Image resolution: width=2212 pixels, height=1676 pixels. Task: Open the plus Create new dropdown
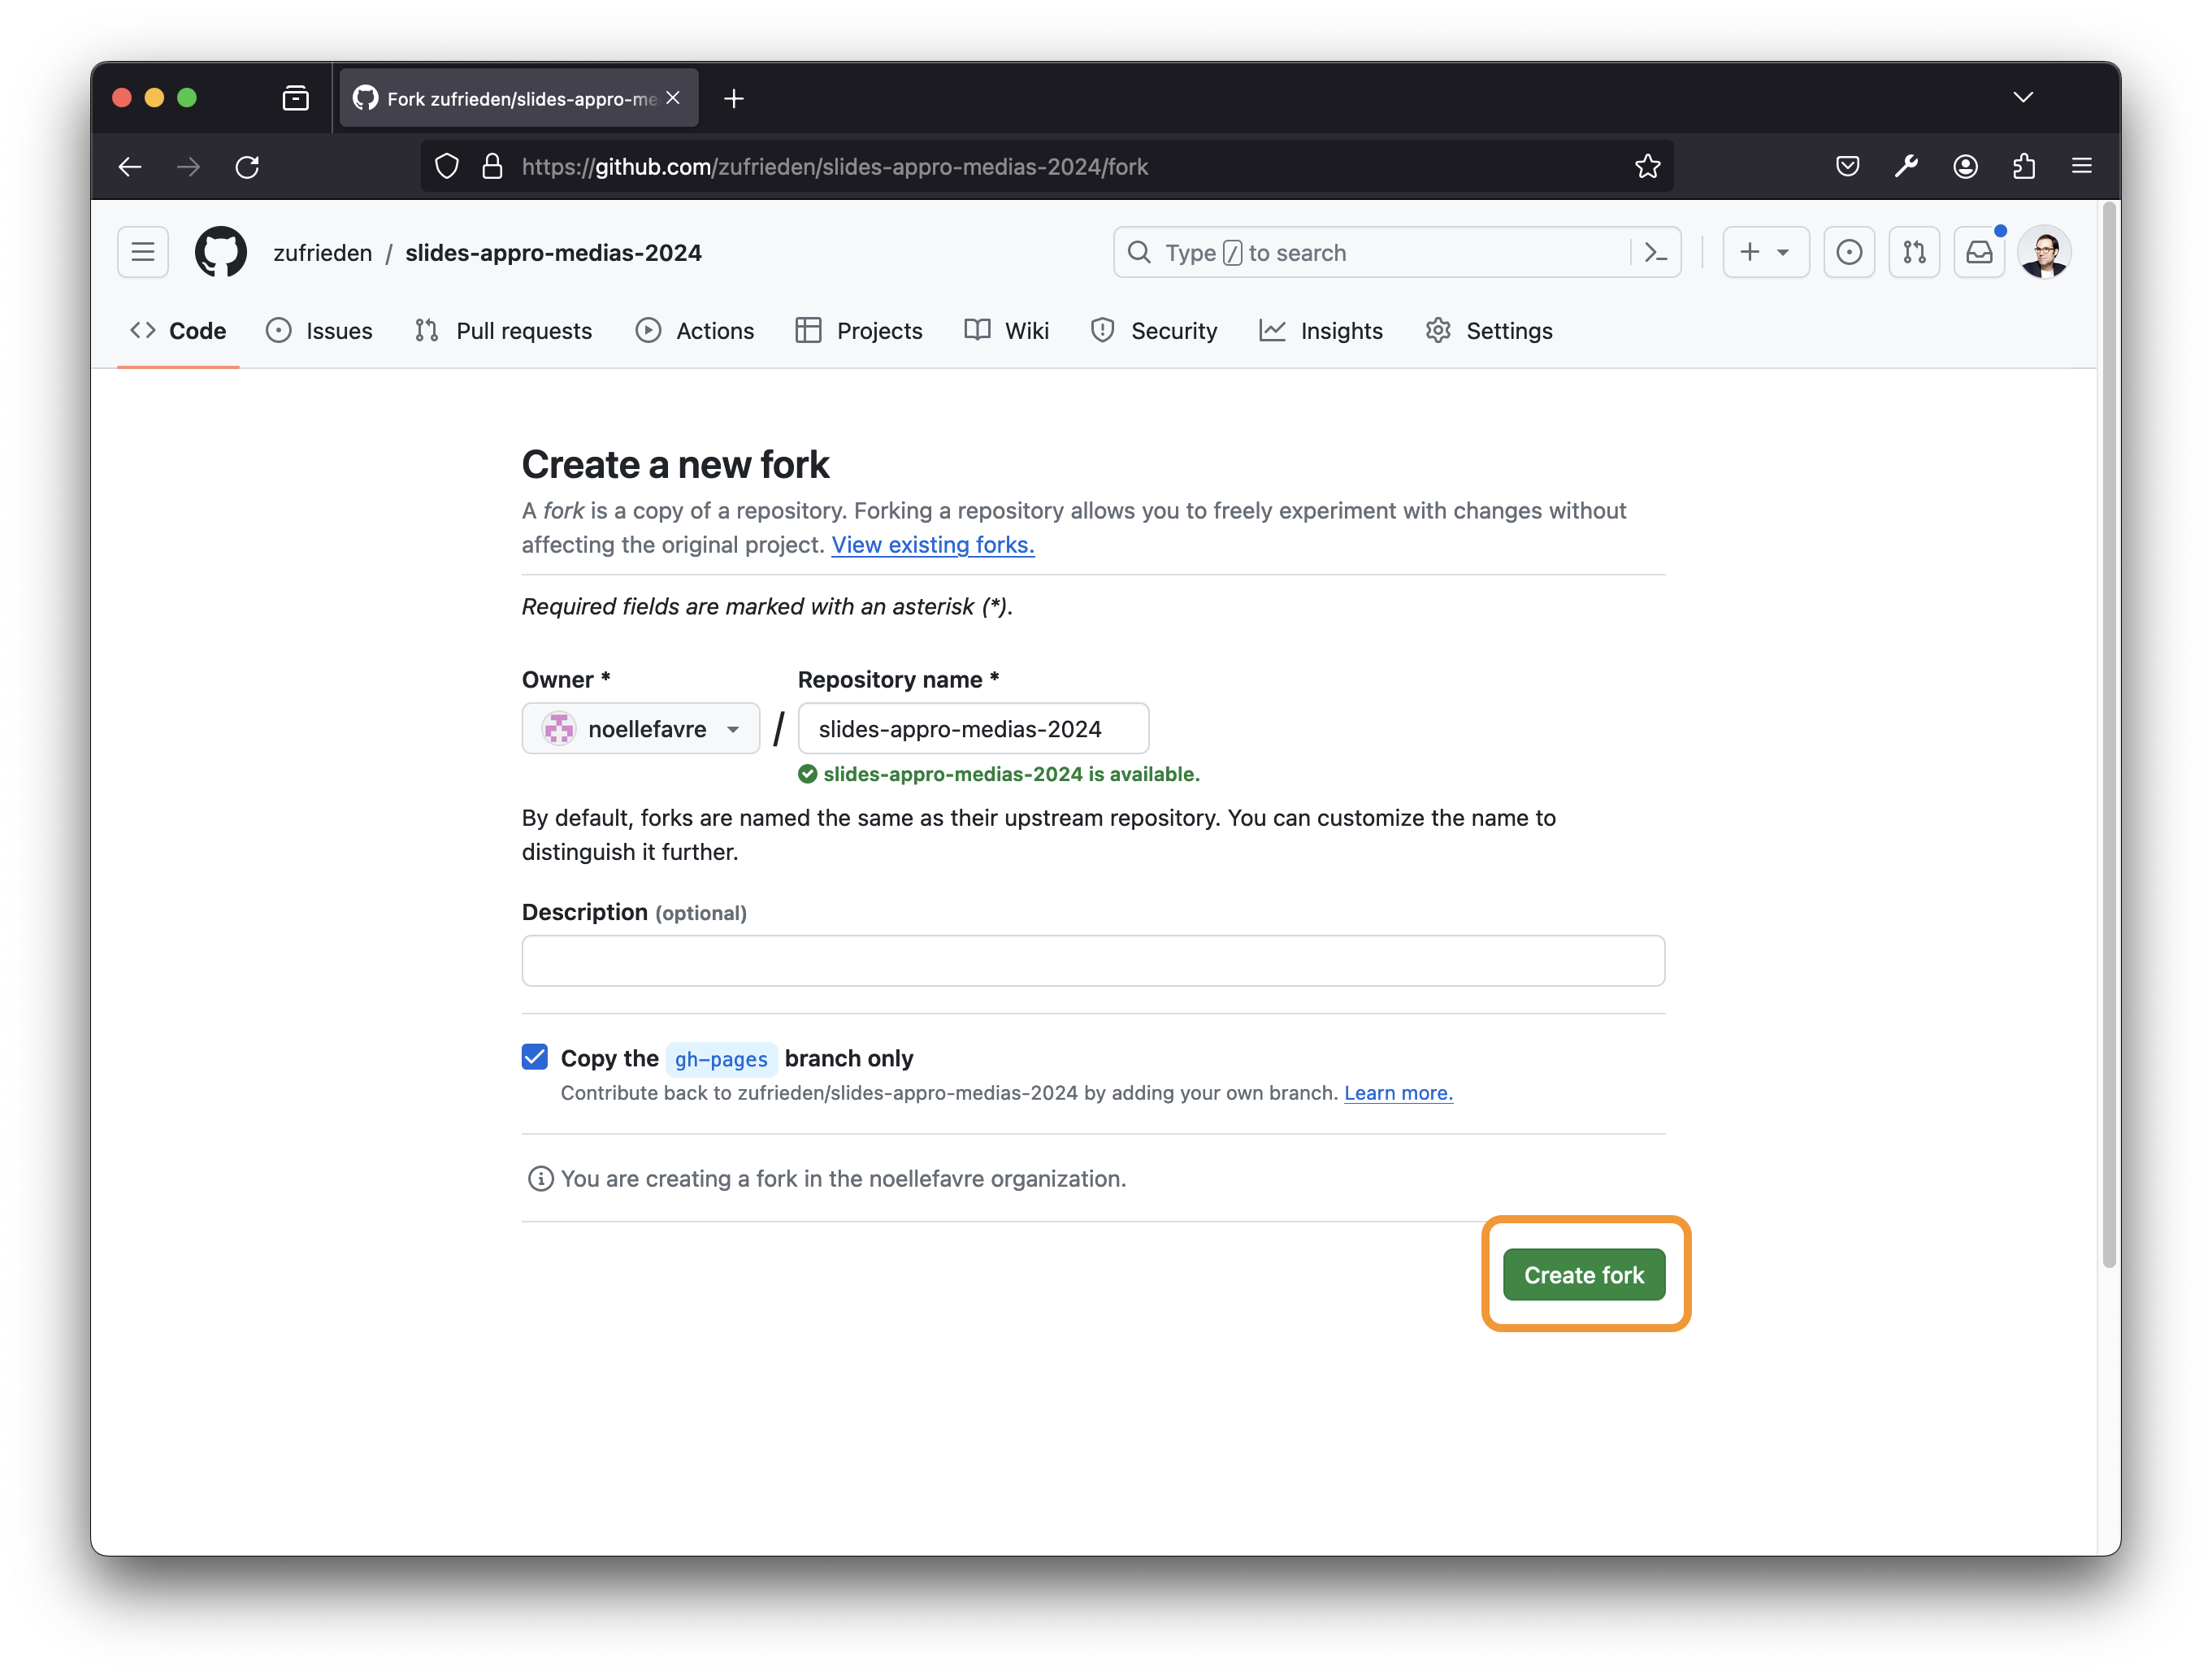[1765, 252]
